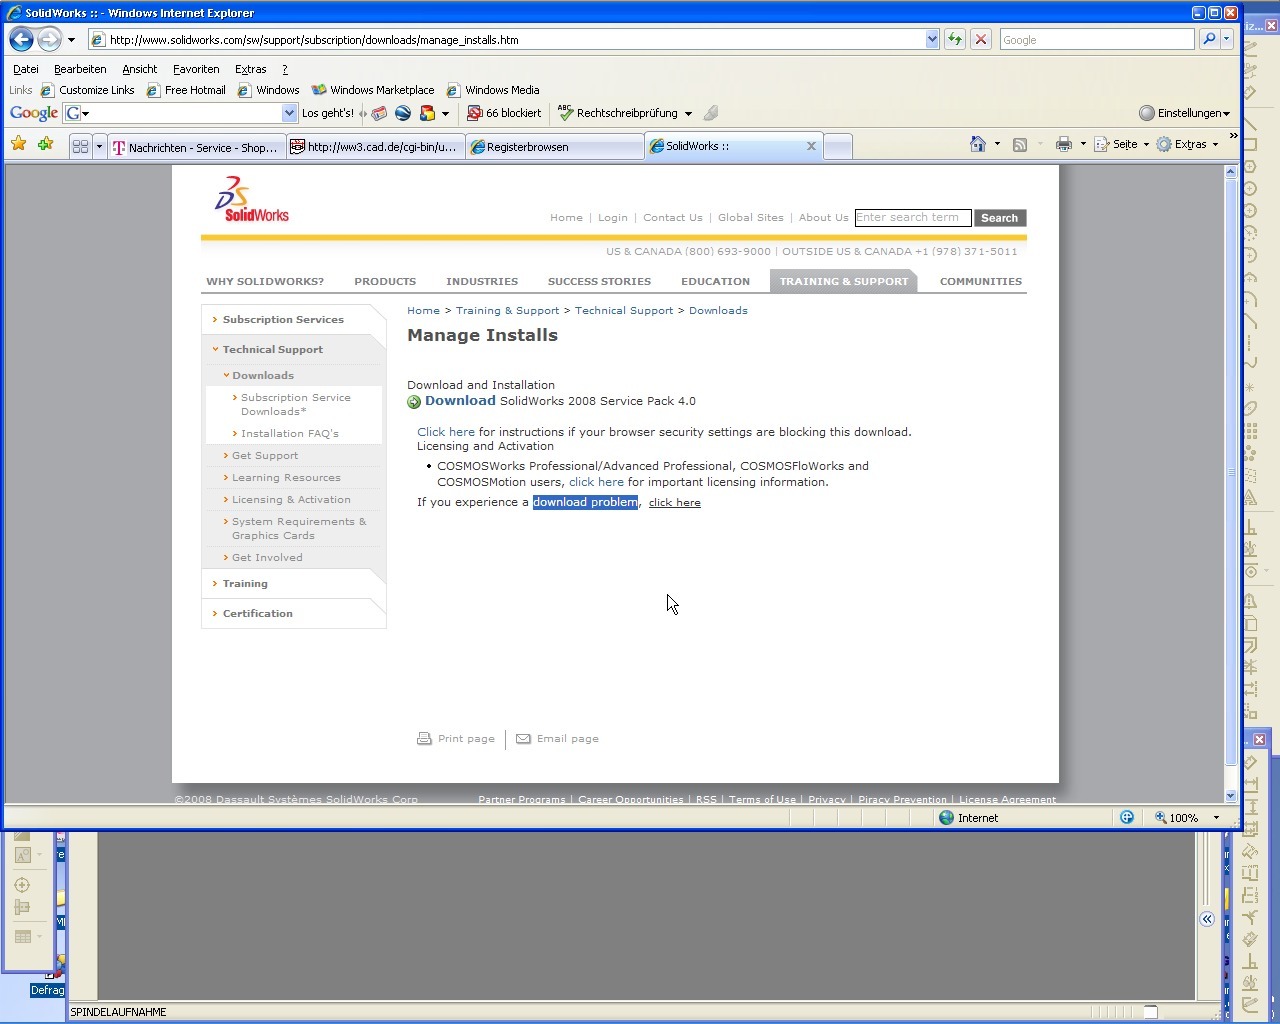1280x1024 pixels.
Task: Open the Bearbeiten menu
Action: pyautogui.click(x=80, y=69)
